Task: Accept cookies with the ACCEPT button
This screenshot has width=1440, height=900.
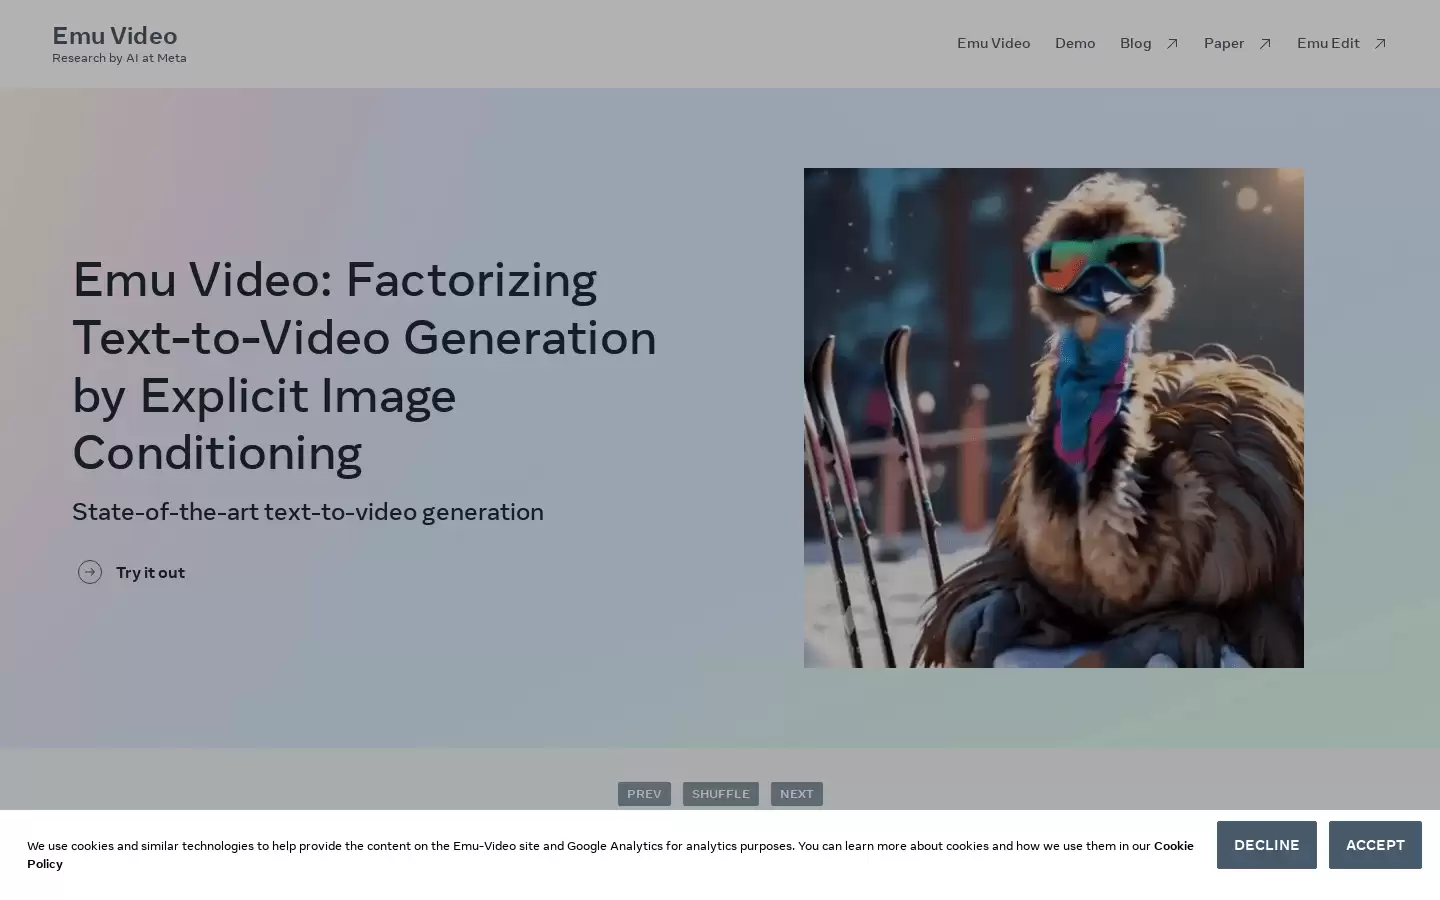Action: 1375,845
